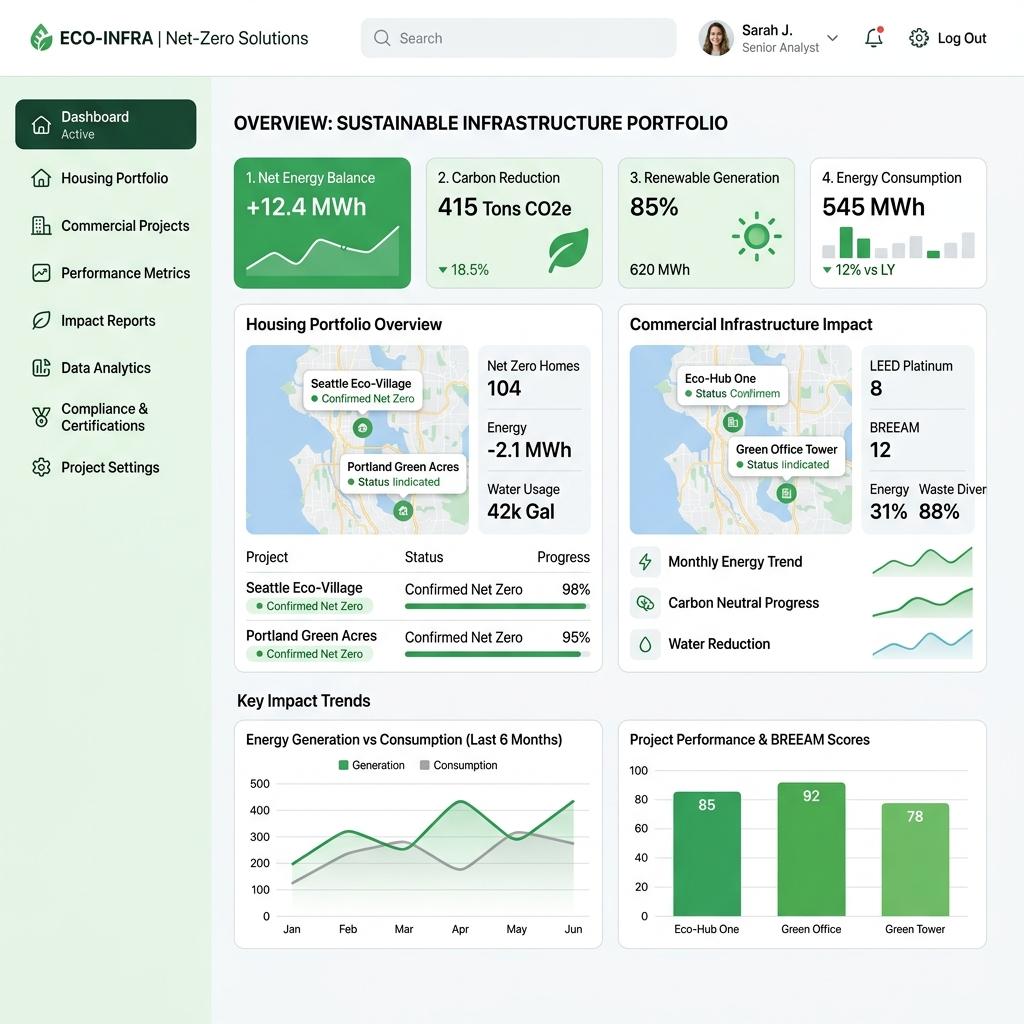The width and height of the screenshot is (1024, 1024).
Task: Click Sarah J. profile avatar
Action: click(716, 38)
